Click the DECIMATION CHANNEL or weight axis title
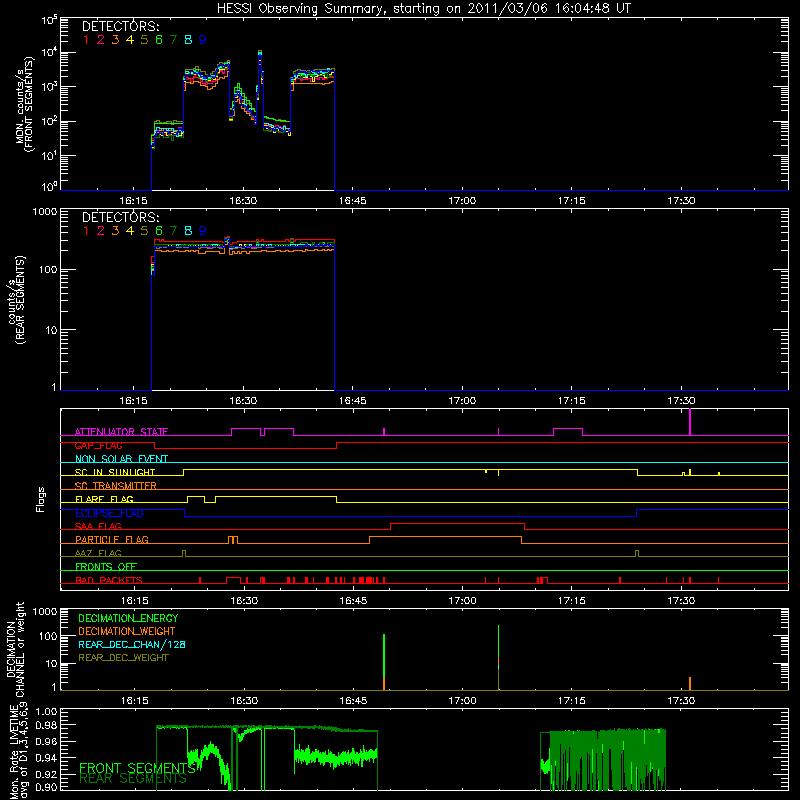The width and height of the screenshot is (800, 800). [15, 649]
